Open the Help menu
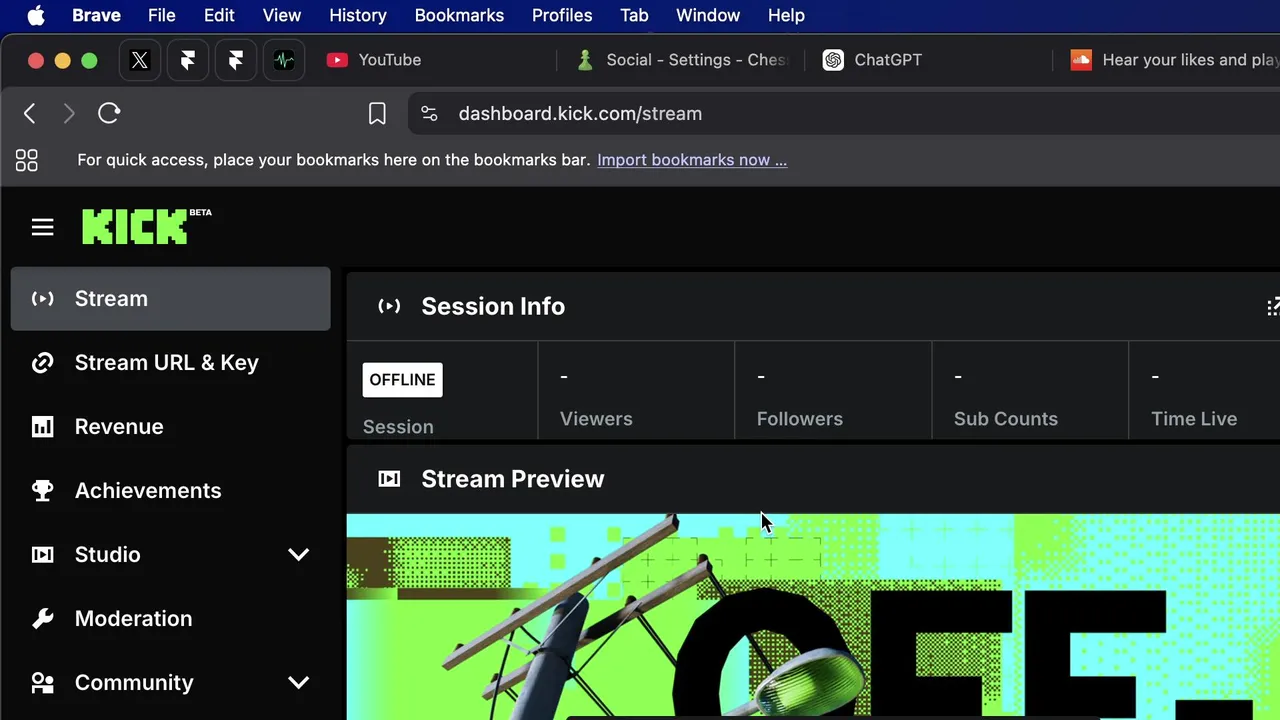 point(786,15)
